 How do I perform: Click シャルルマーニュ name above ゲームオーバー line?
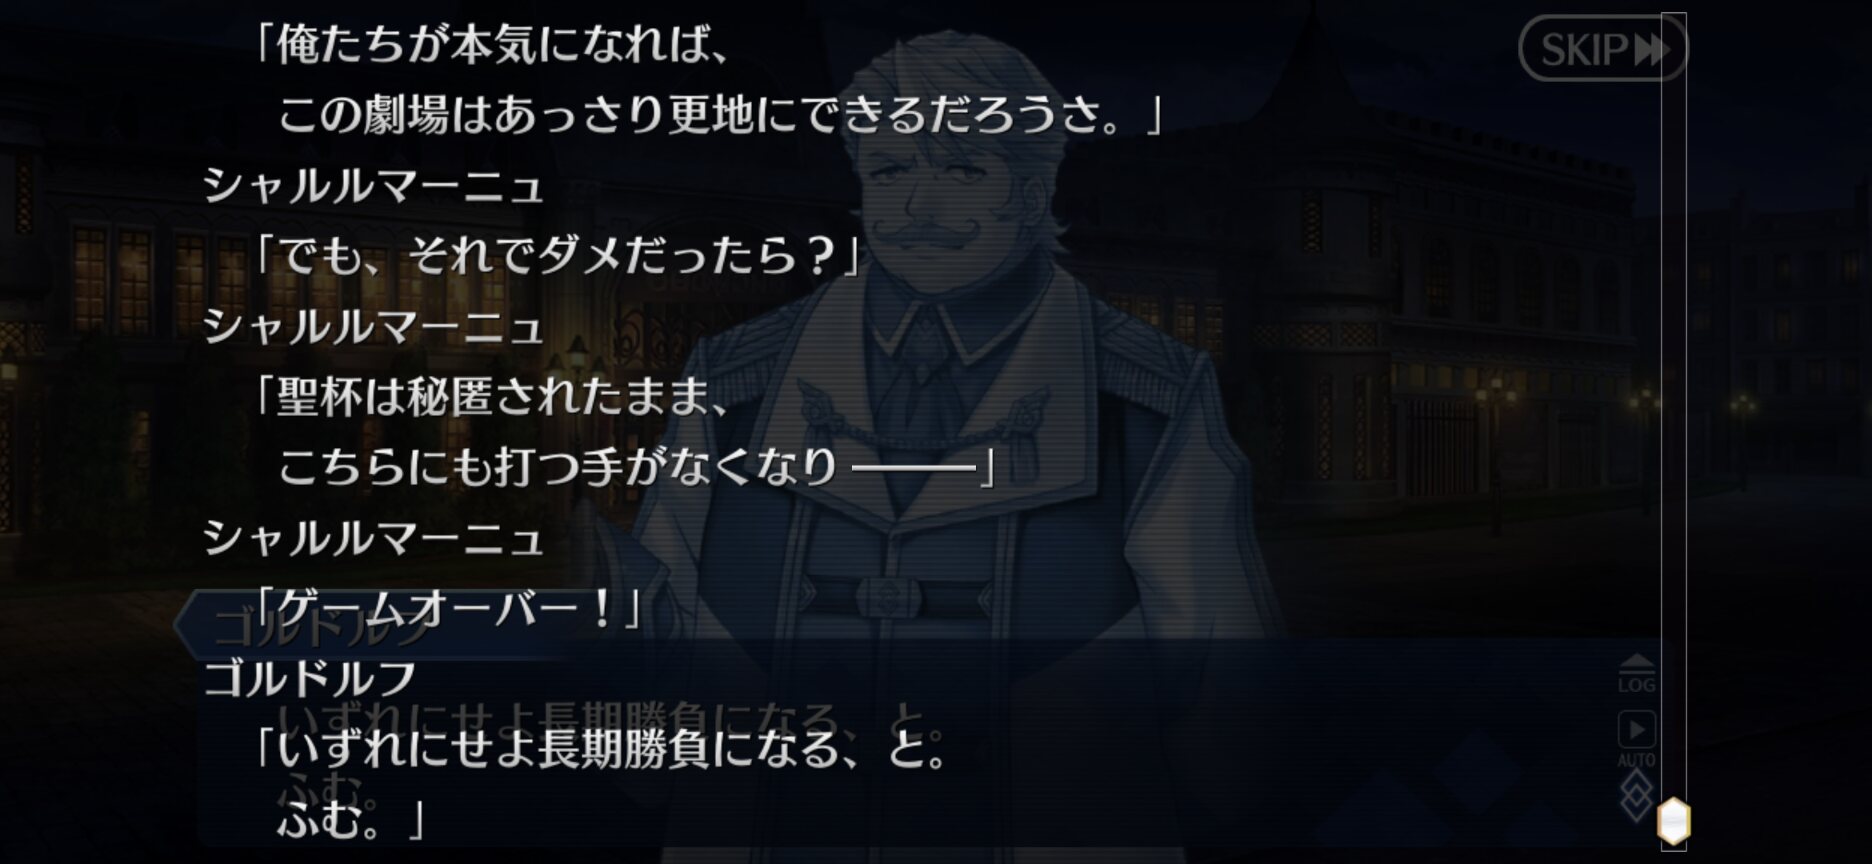[373, 539]
